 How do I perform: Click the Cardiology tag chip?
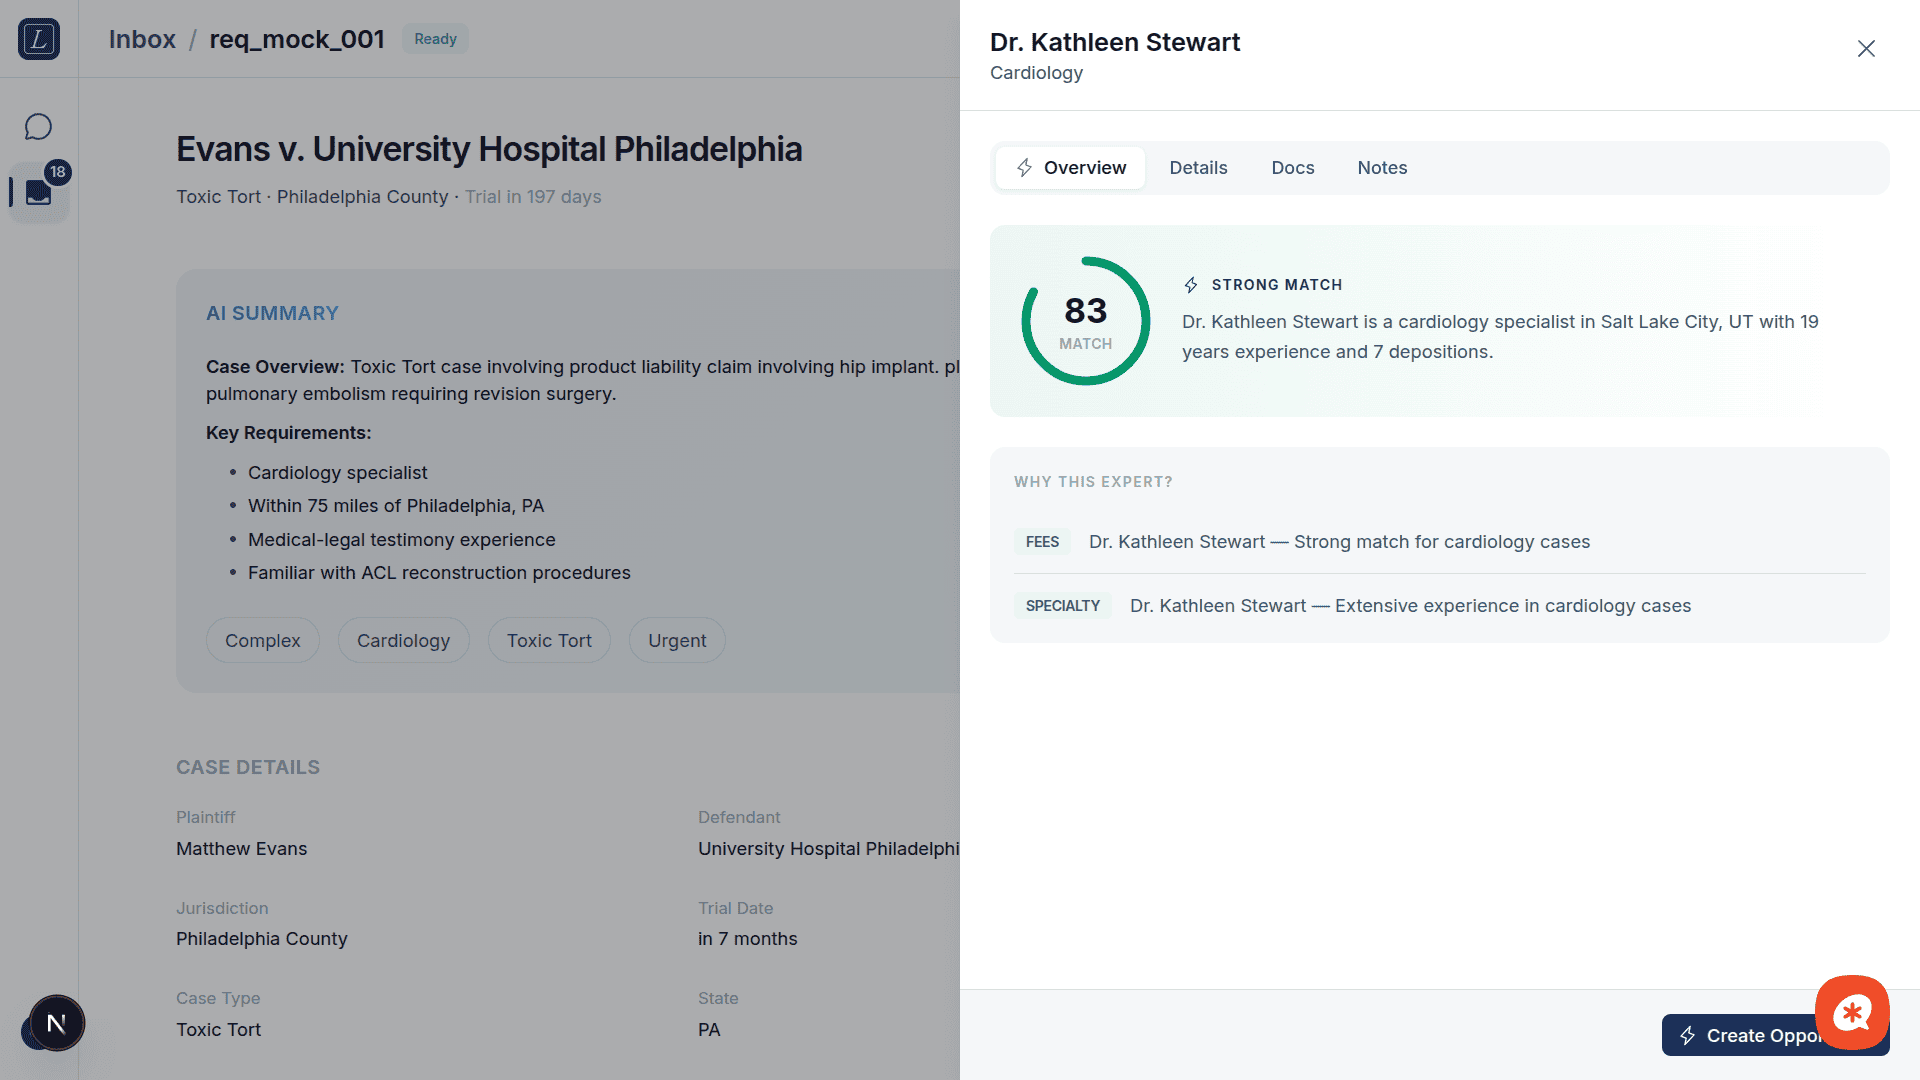(x=403, y=640)
